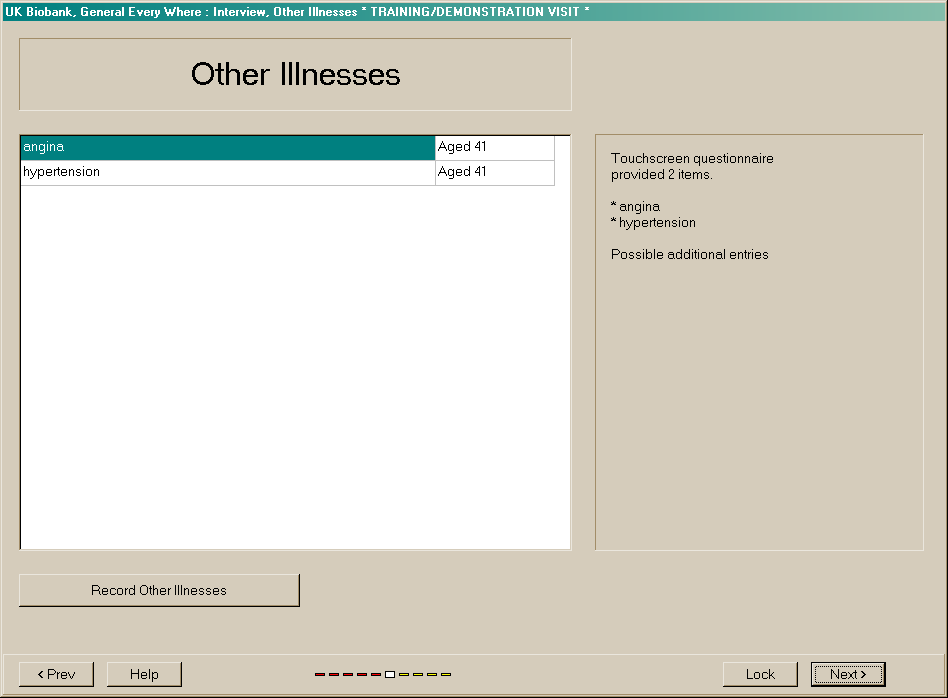Click the first yellow progress marker

tap(404, 675)
